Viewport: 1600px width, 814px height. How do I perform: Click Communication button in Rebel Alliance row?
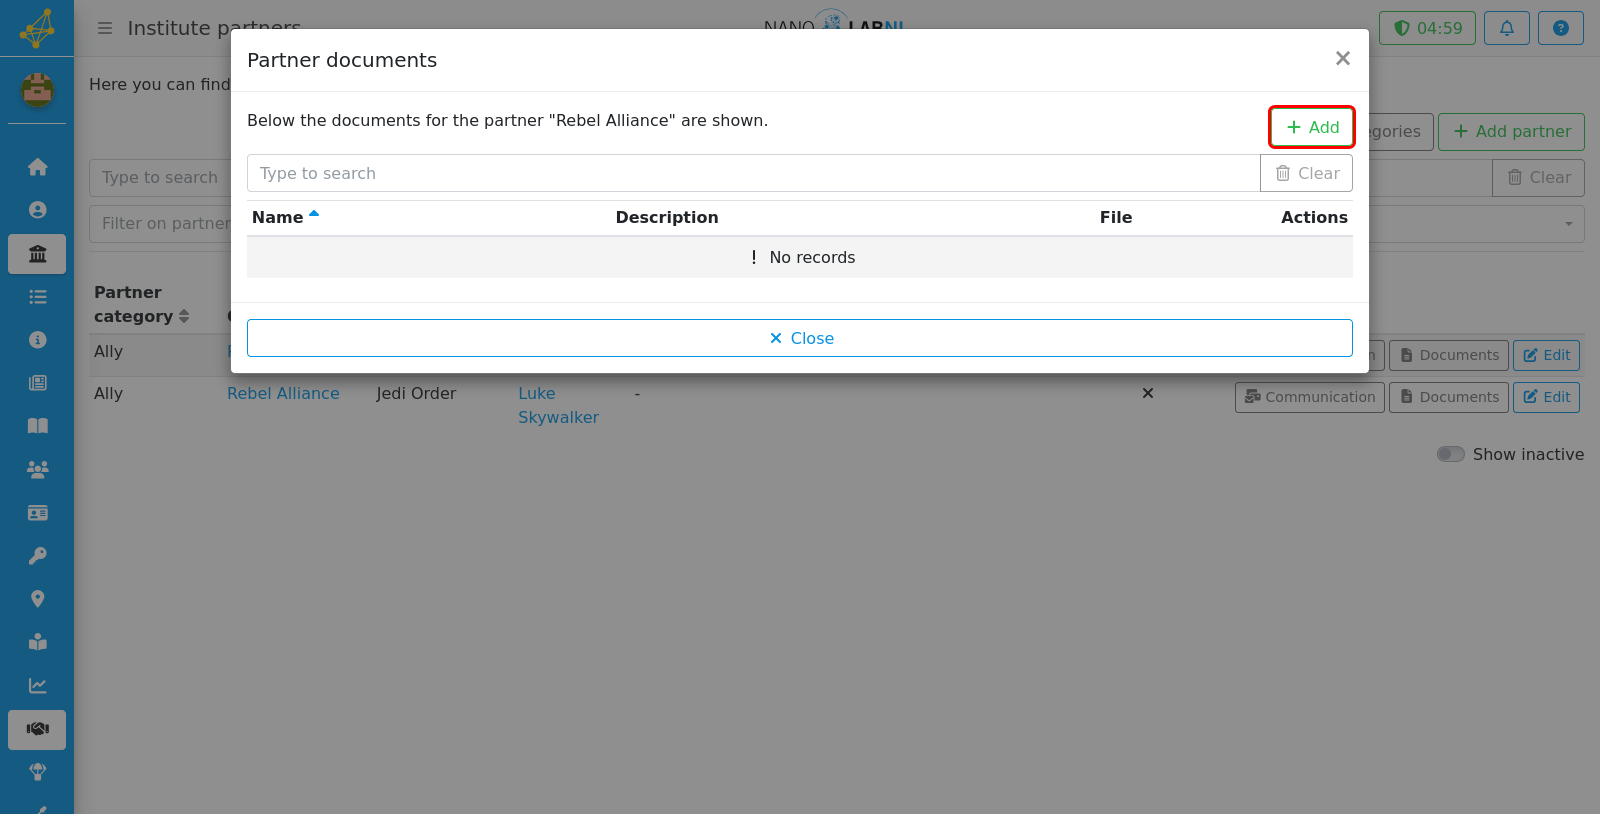pyautogui.click(x=1310, y=397)
